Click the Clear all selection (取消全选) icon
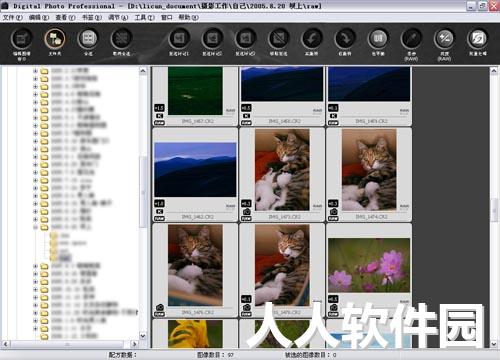 121,39
